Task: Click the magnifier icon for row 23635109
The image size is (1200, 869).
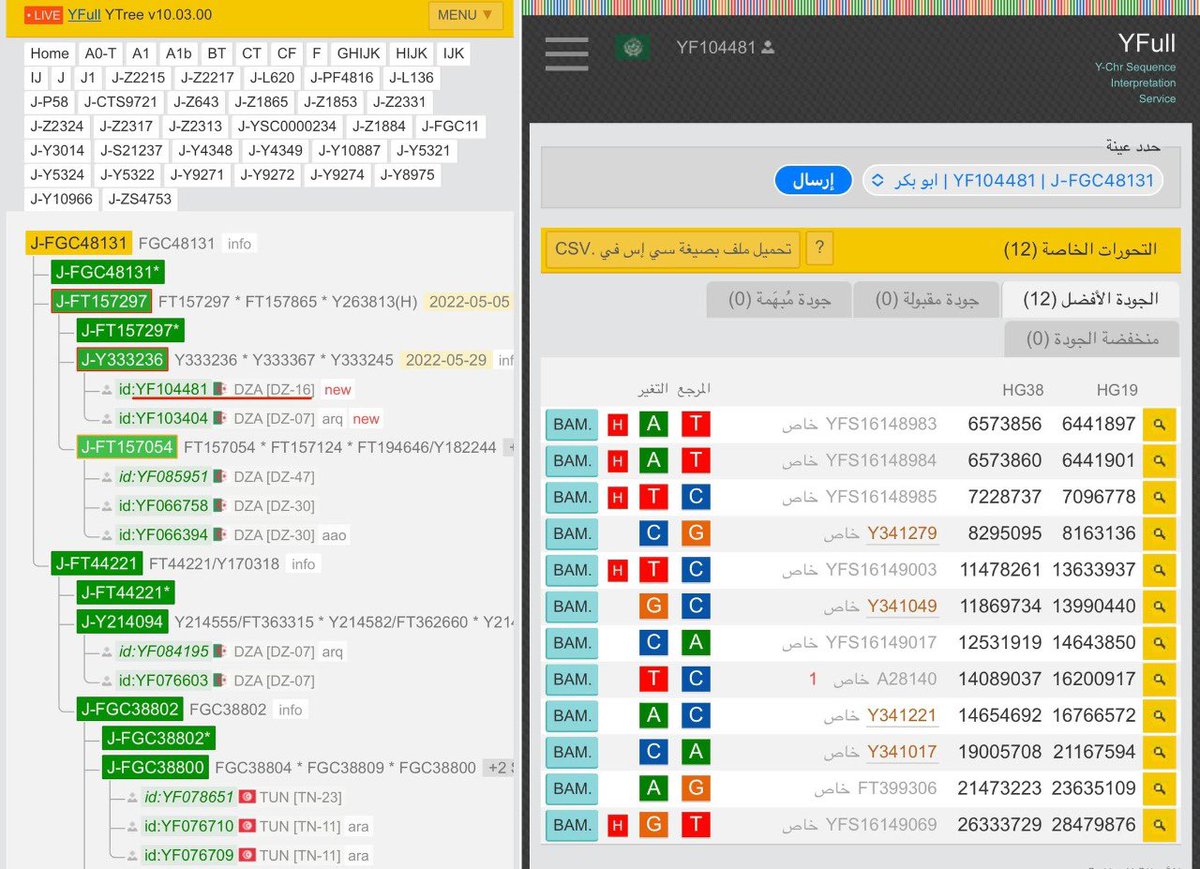Action: coord(1159,788)
